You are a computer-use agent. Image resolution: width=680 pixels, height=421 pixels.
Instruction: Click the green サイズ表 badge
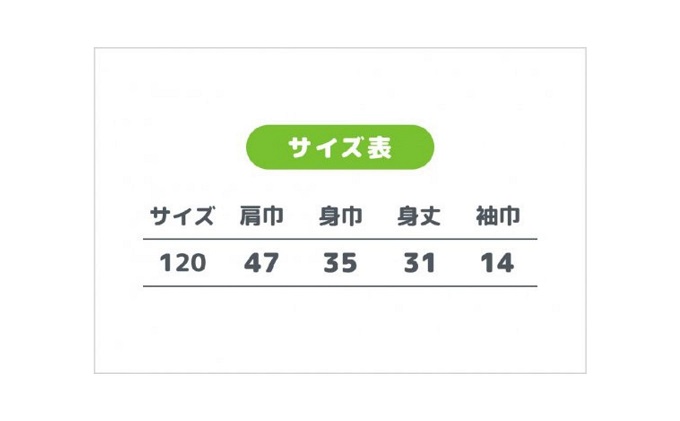pyautogui.click(x=340, y=147)
